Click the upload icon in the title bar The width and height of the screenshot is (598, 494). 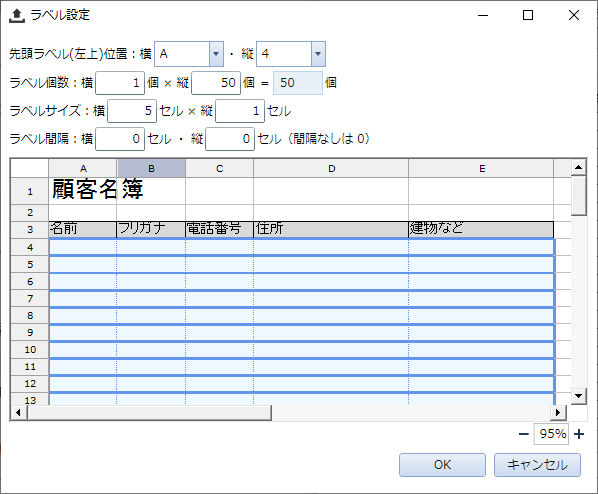[x=17, y=16]
